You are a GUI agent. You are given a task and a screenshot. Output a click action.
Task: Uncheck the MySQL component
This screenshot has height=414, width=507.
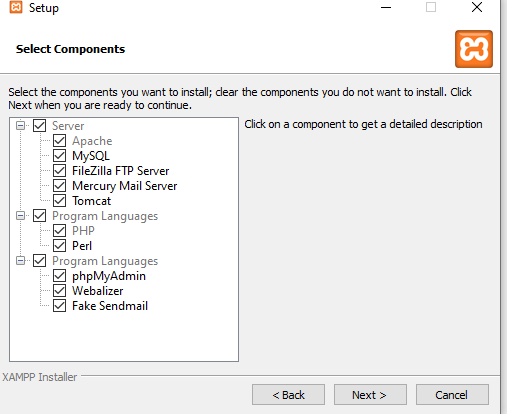(x=59, y=156)
